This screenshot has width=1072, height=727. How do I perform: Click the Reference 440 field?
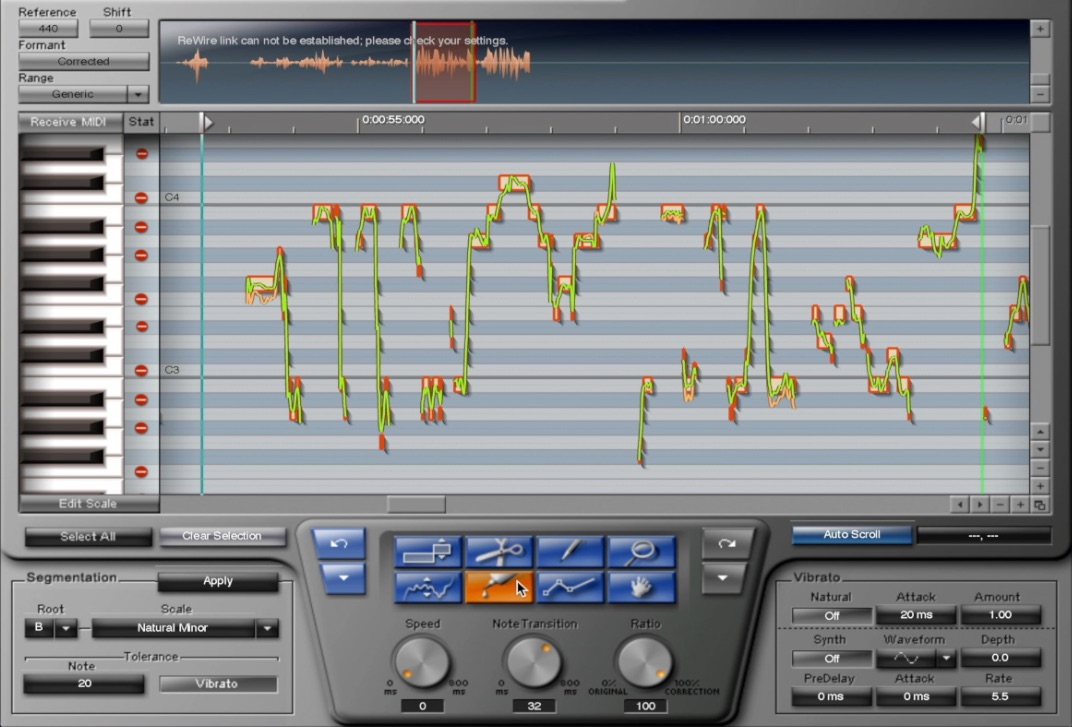pyautogui.click(x=48, y=29)
